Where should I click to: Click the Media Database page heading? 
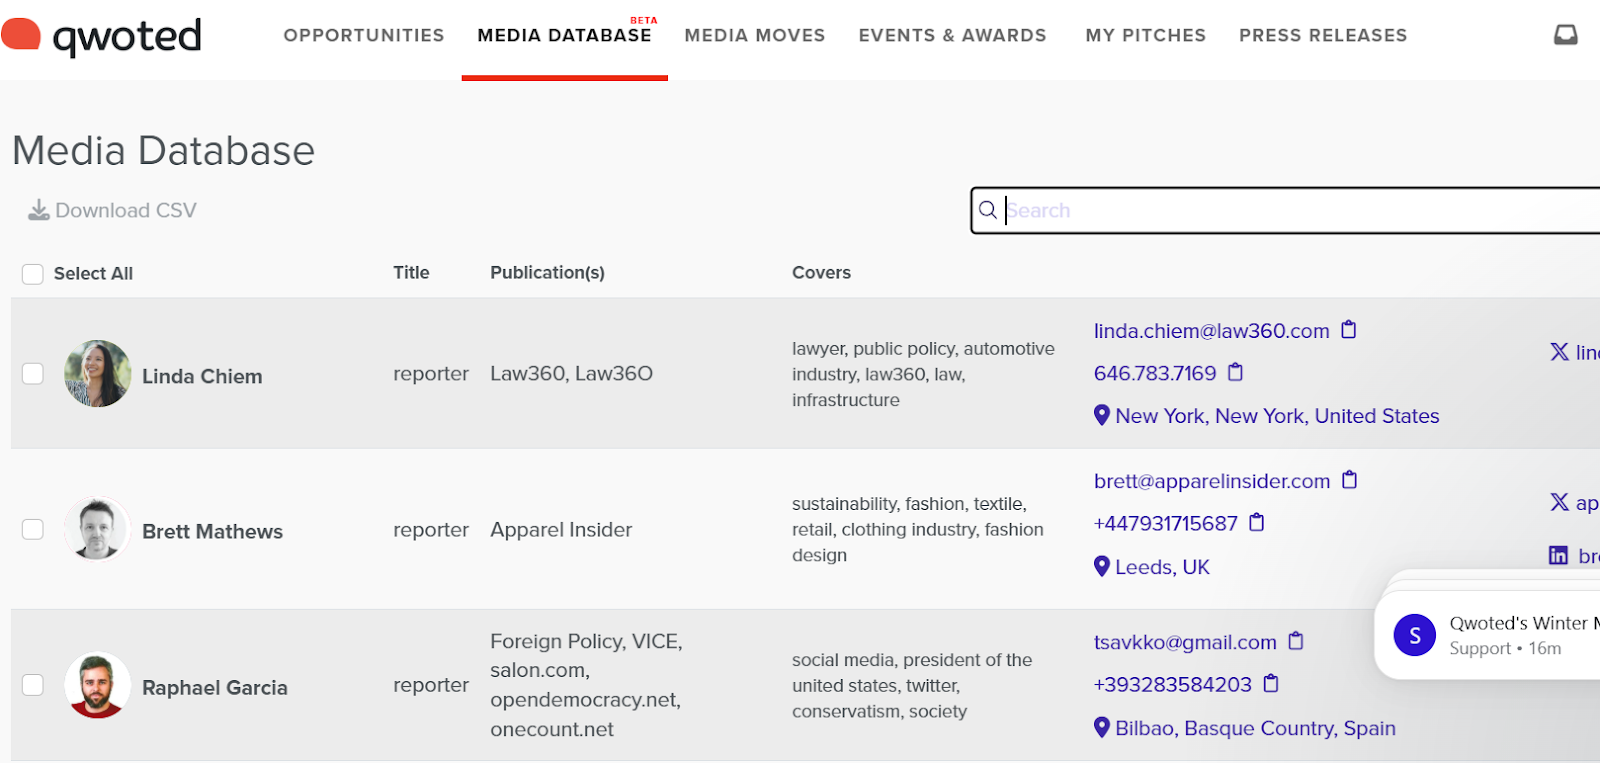coord(163,150)
